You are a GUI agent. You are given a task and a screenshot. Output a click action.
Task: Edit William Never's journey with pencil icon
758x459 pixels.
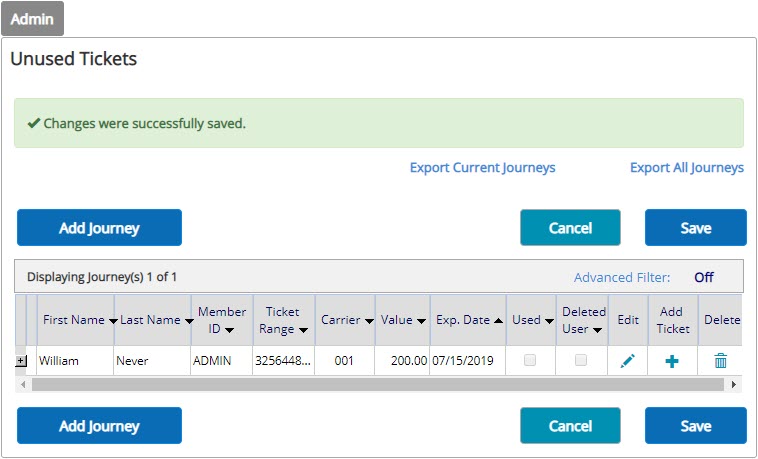(x=627, y=361)
